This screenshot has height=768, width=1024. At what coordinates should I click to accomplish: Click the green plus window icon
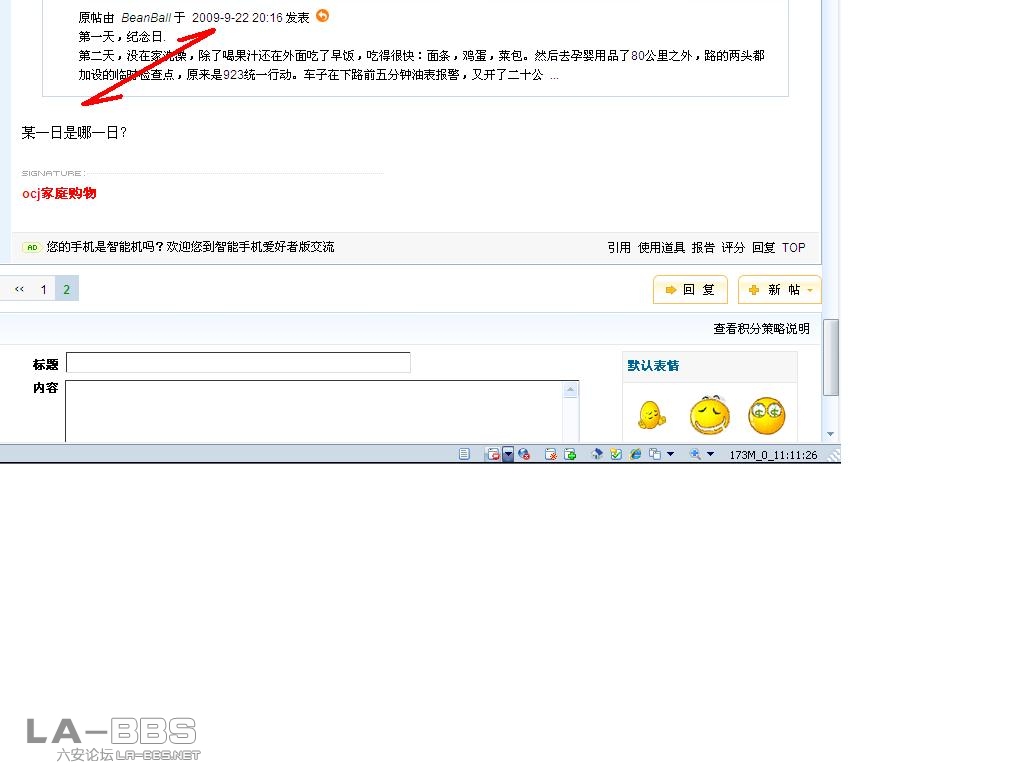pos(570,454)
